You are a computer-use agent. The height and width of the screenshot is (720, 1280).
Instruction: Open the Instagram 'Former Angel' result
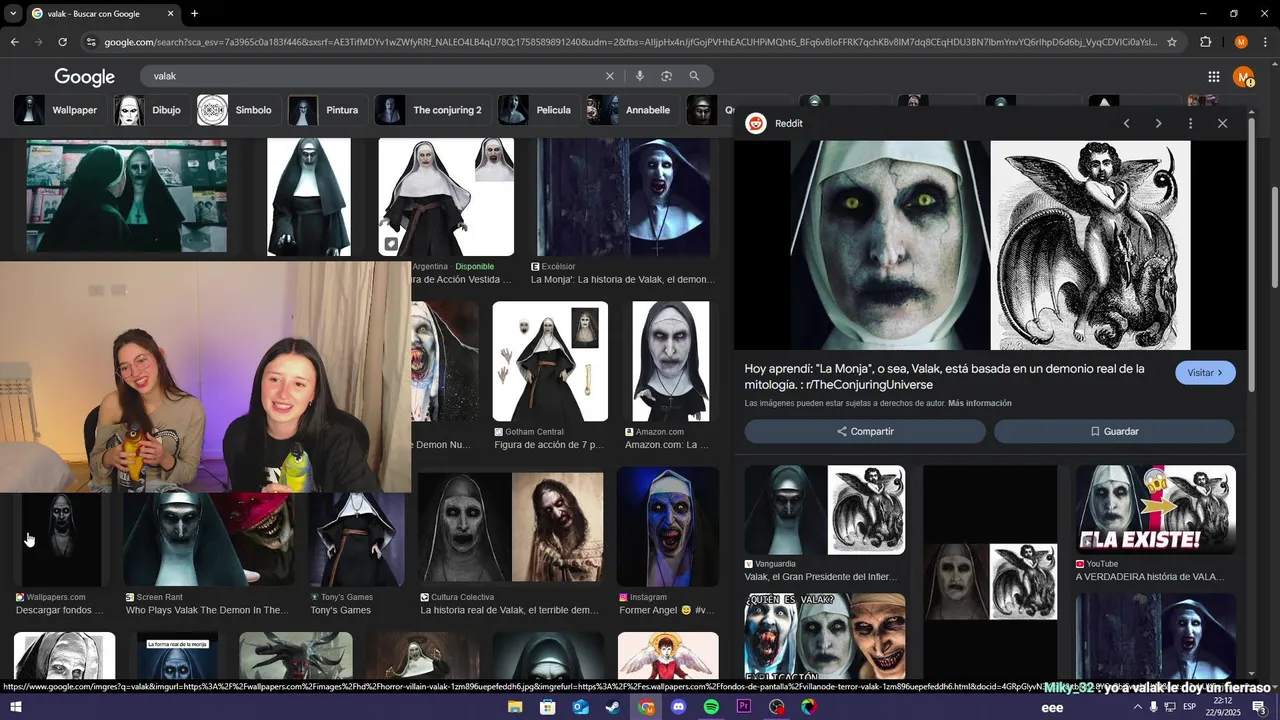(668, 526)
